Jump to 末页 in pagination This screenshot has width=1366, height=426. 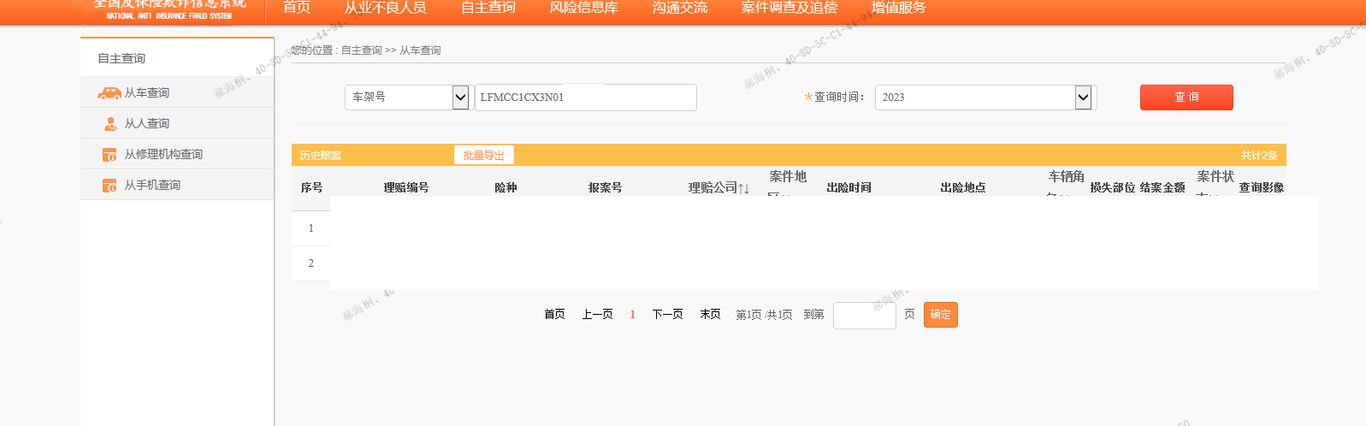(710, 314)
